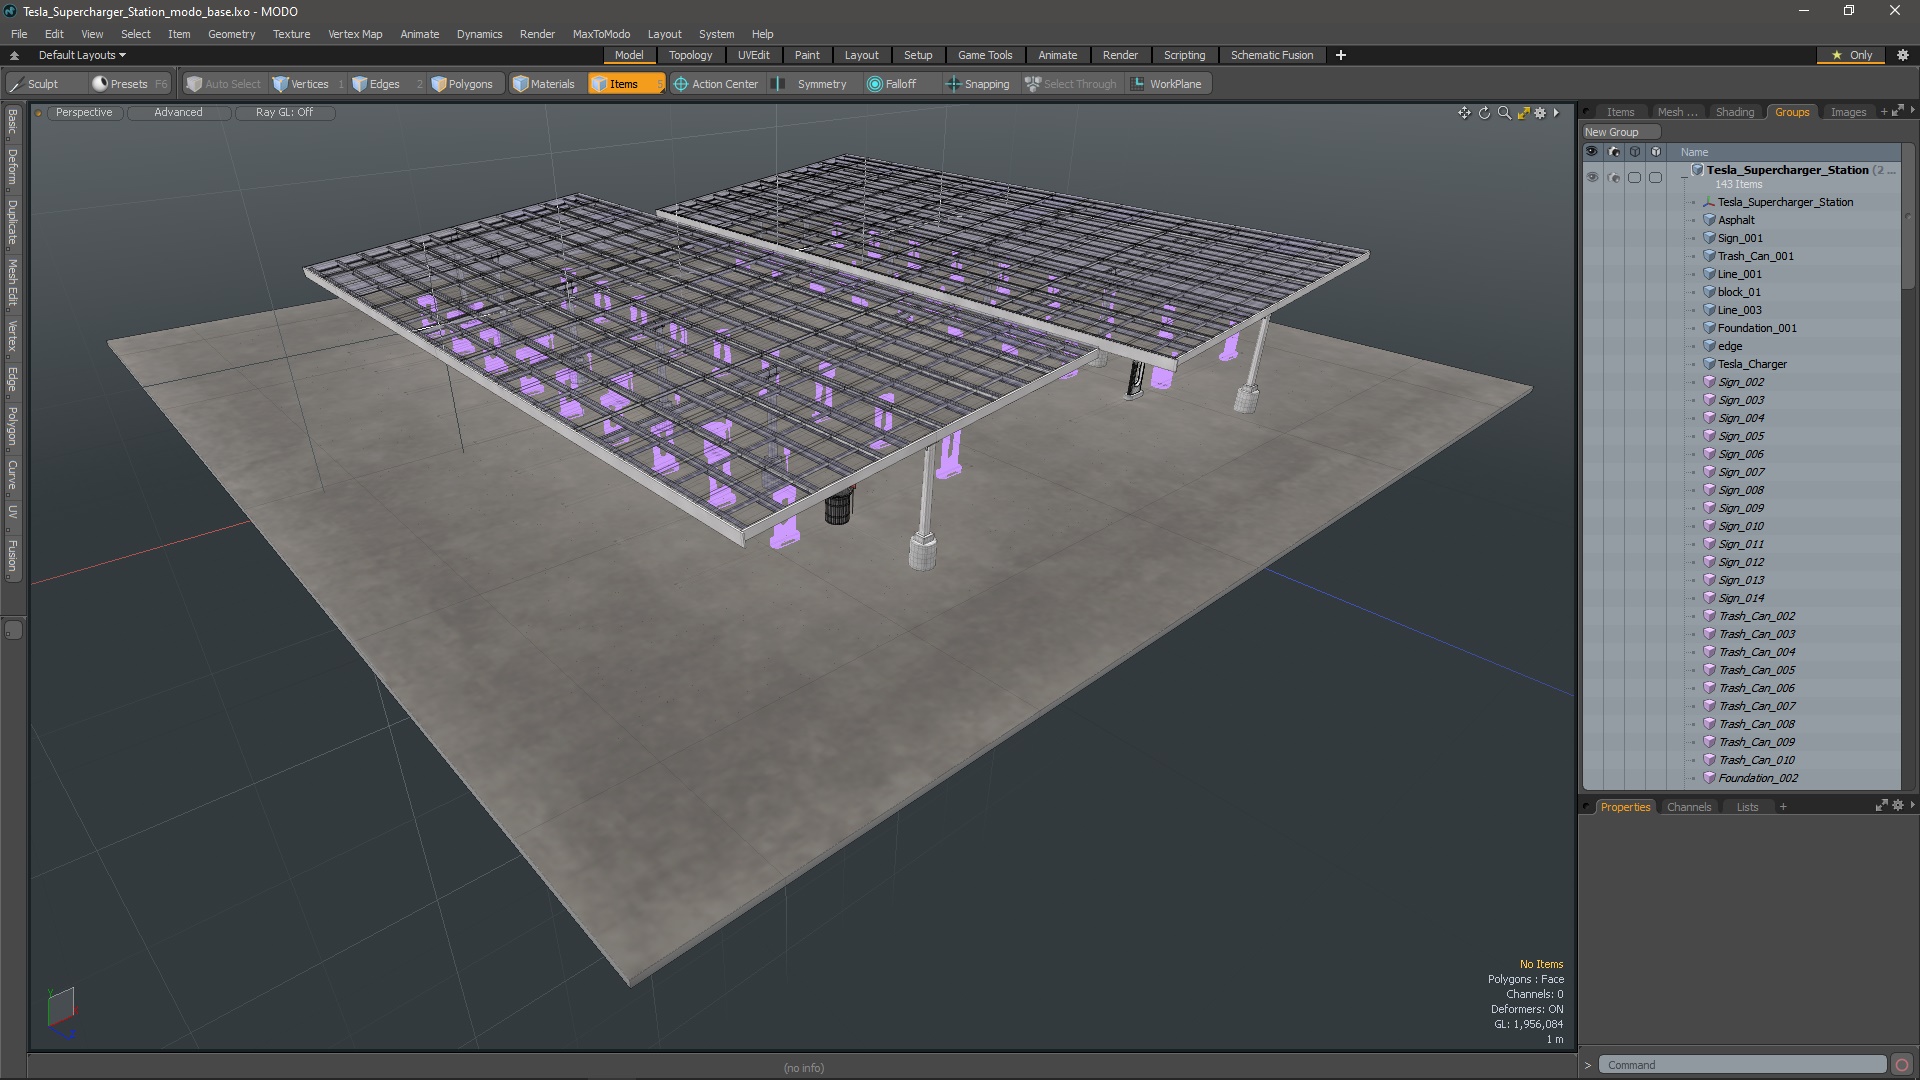
Task: Switch to the Channels tab
Action: (x=1689, y=807)
